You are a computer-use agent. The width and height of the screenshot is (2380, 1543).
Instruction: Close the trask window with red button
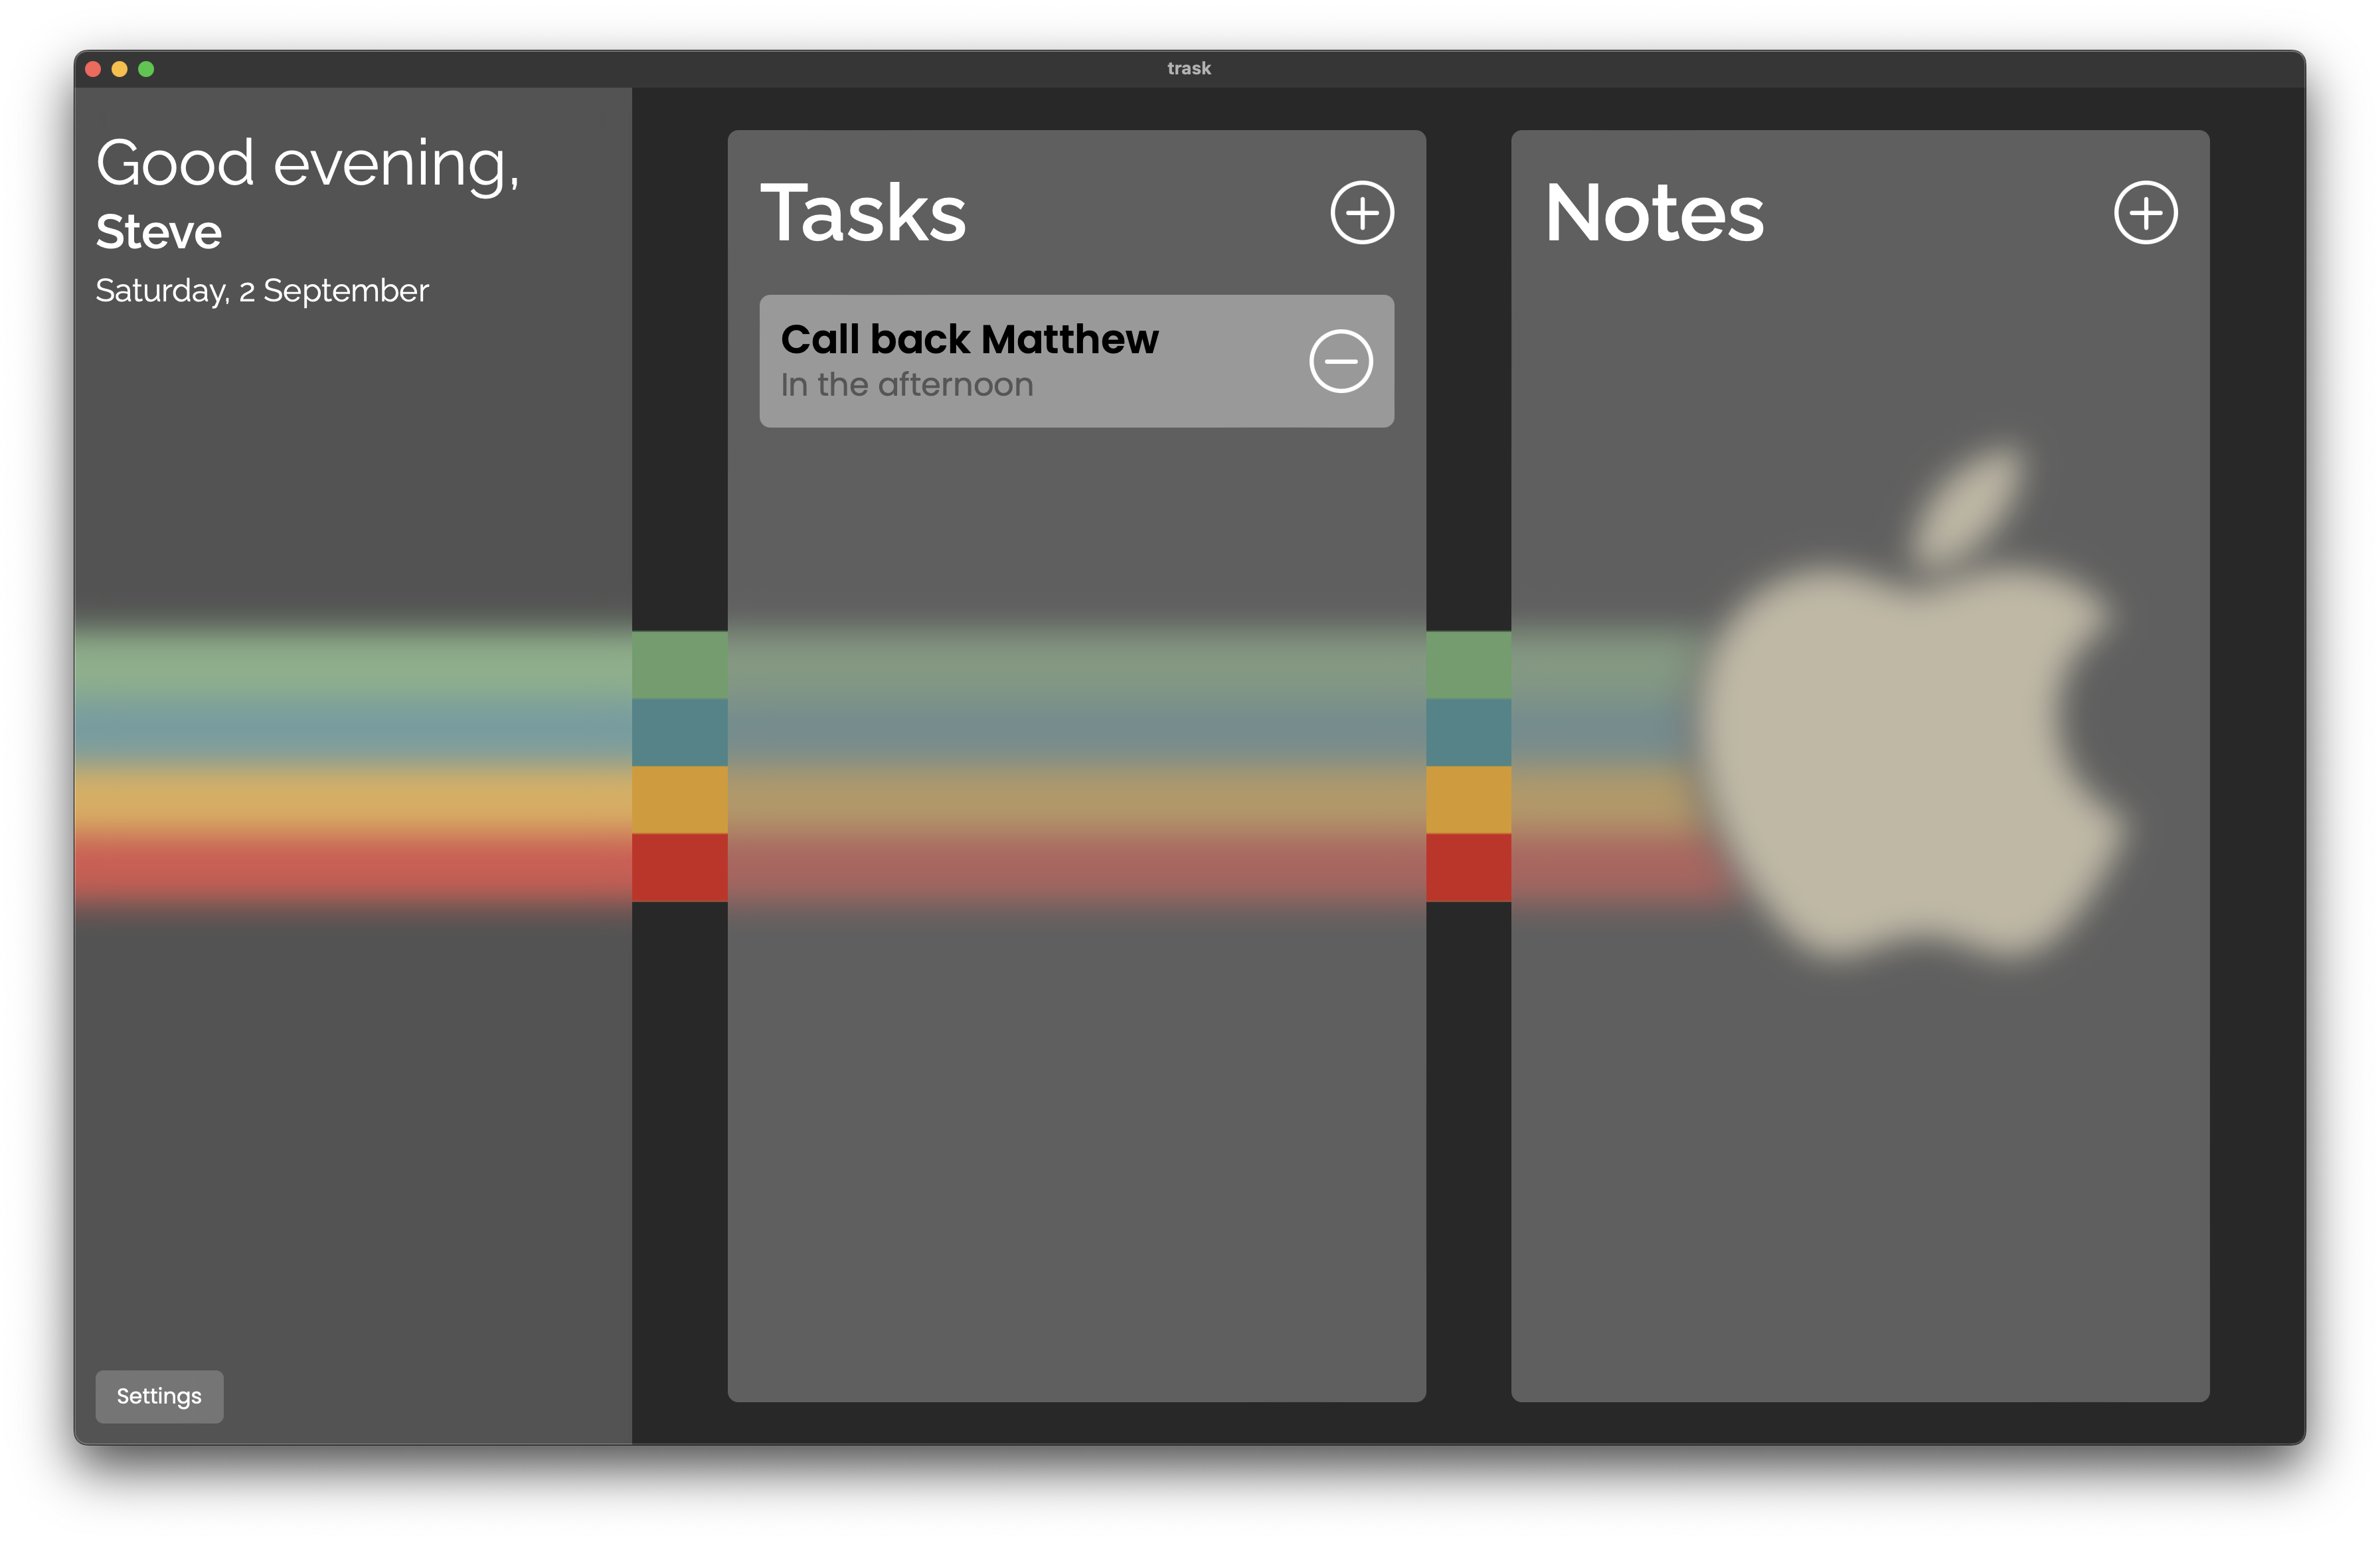coord(93,69)
